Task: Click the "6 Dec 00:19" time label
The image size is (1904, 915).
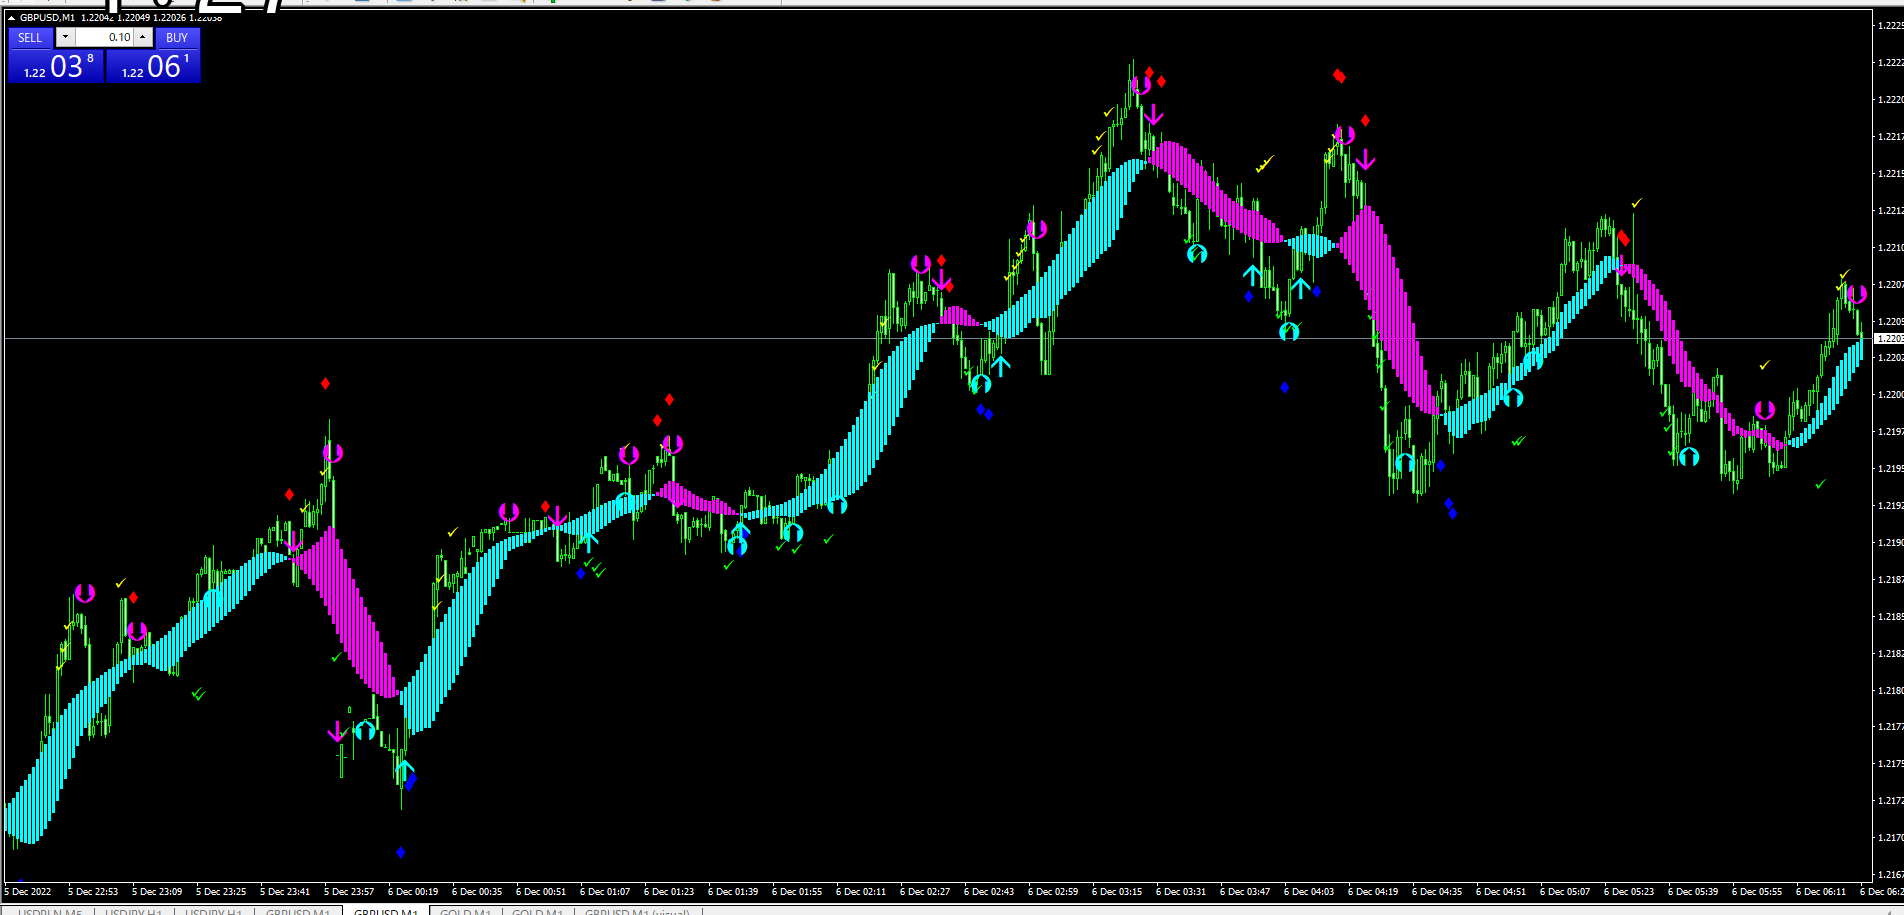Action: 413,891
